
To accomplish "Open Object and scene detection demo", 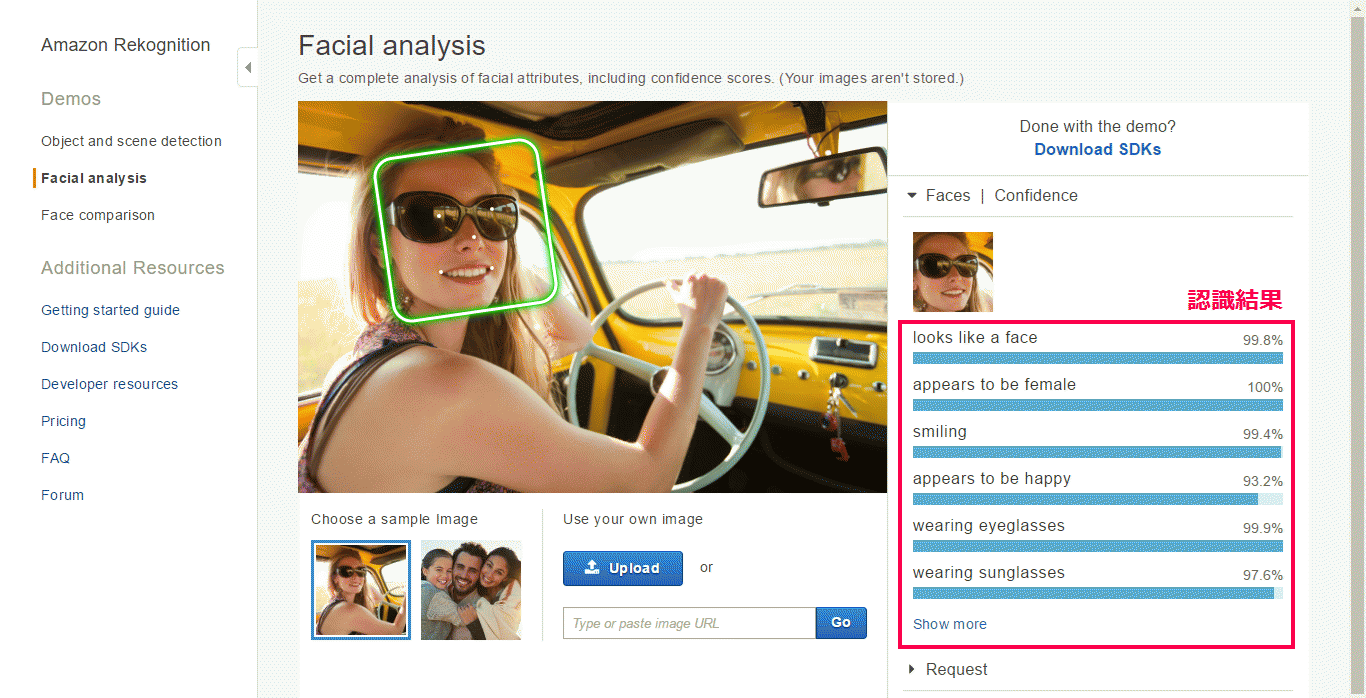I will (x=131, y=141).
